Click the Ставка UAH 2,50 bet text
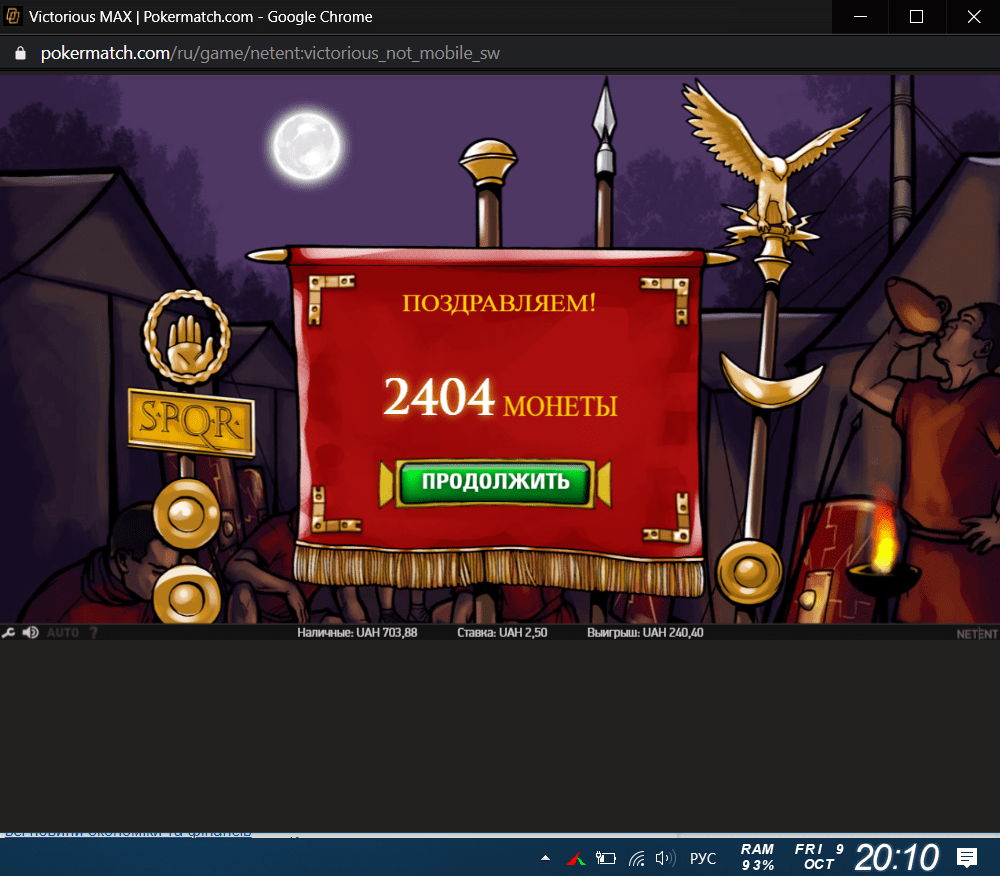The width and height of the screenshot is (1000, 876). pos(502,632)
